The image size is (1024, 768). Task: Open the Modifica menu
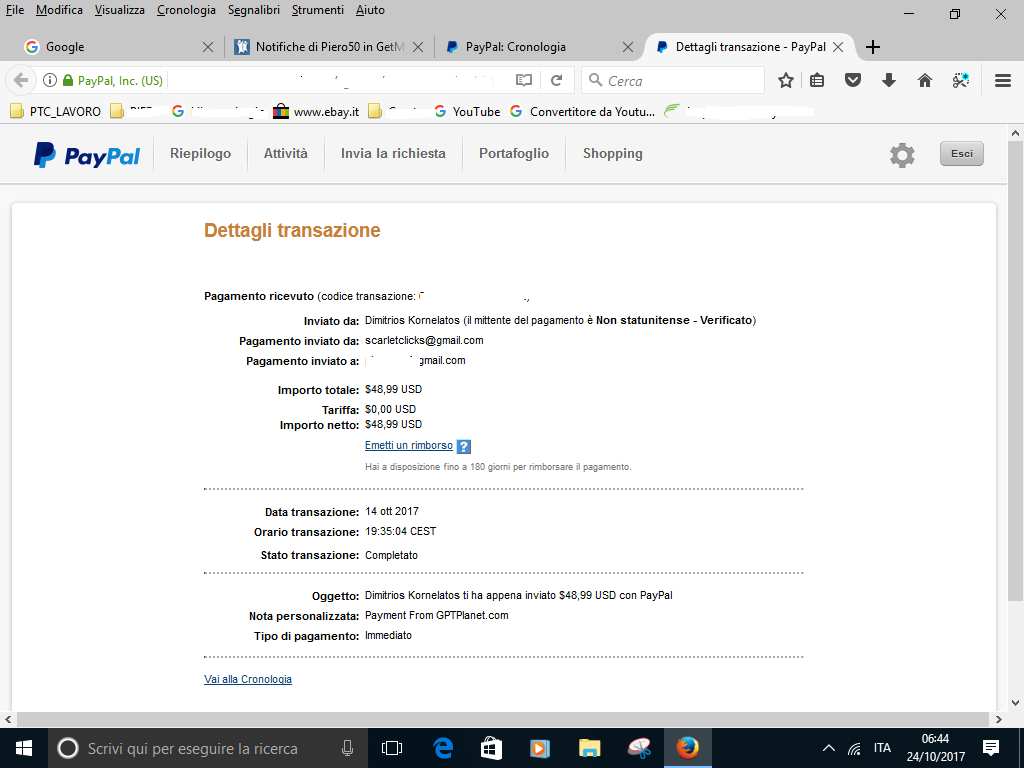click(59, 10)
